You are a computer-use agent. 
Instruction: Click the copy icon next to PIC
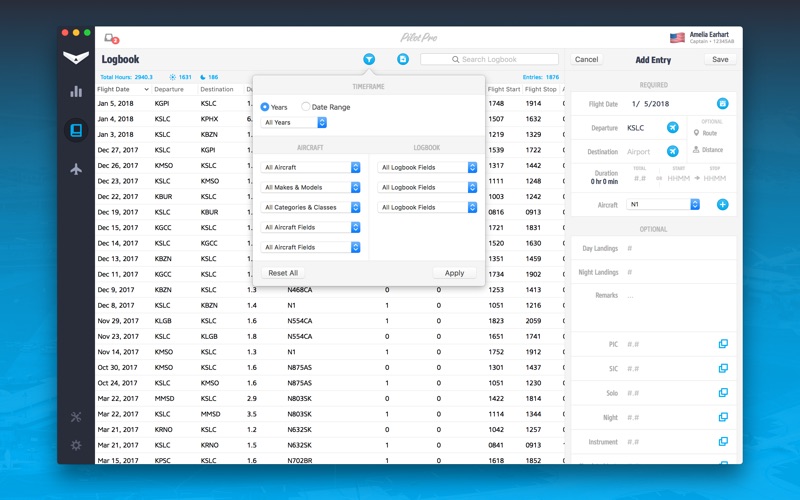click(x=723, y=344)
